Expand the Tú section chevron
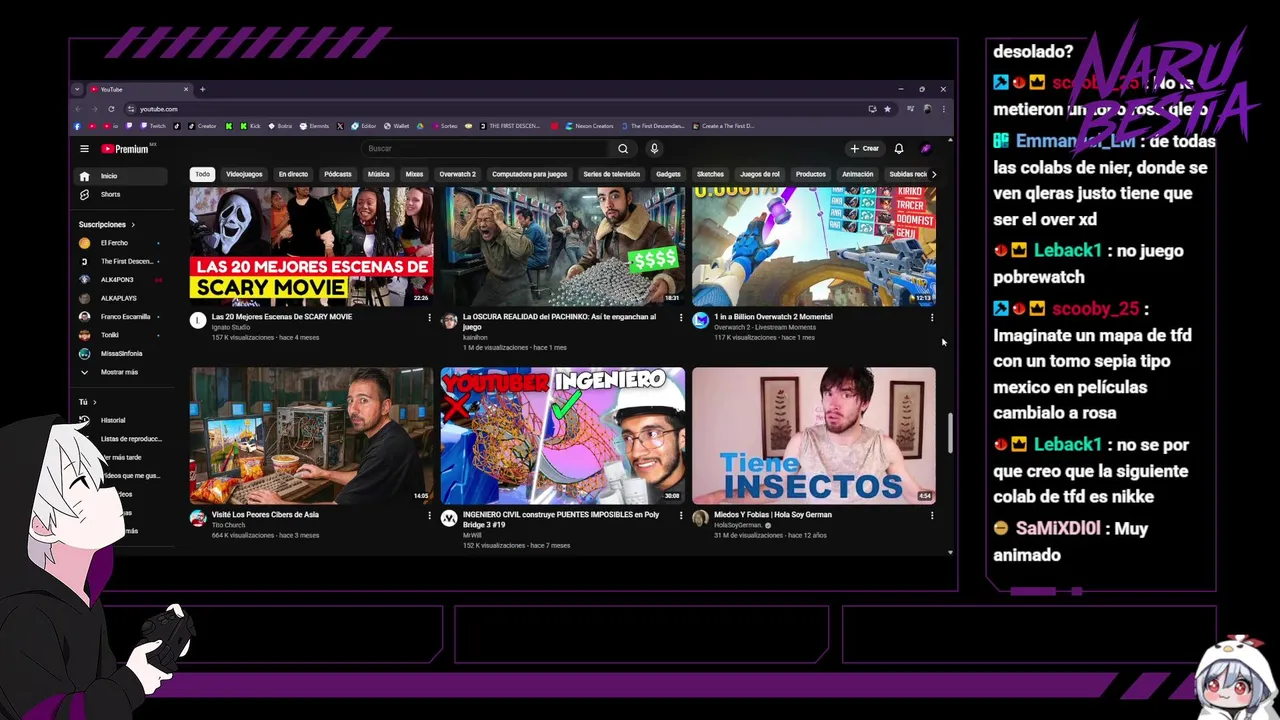Viewport: 1280px width, 720px height. pos(94,402)
